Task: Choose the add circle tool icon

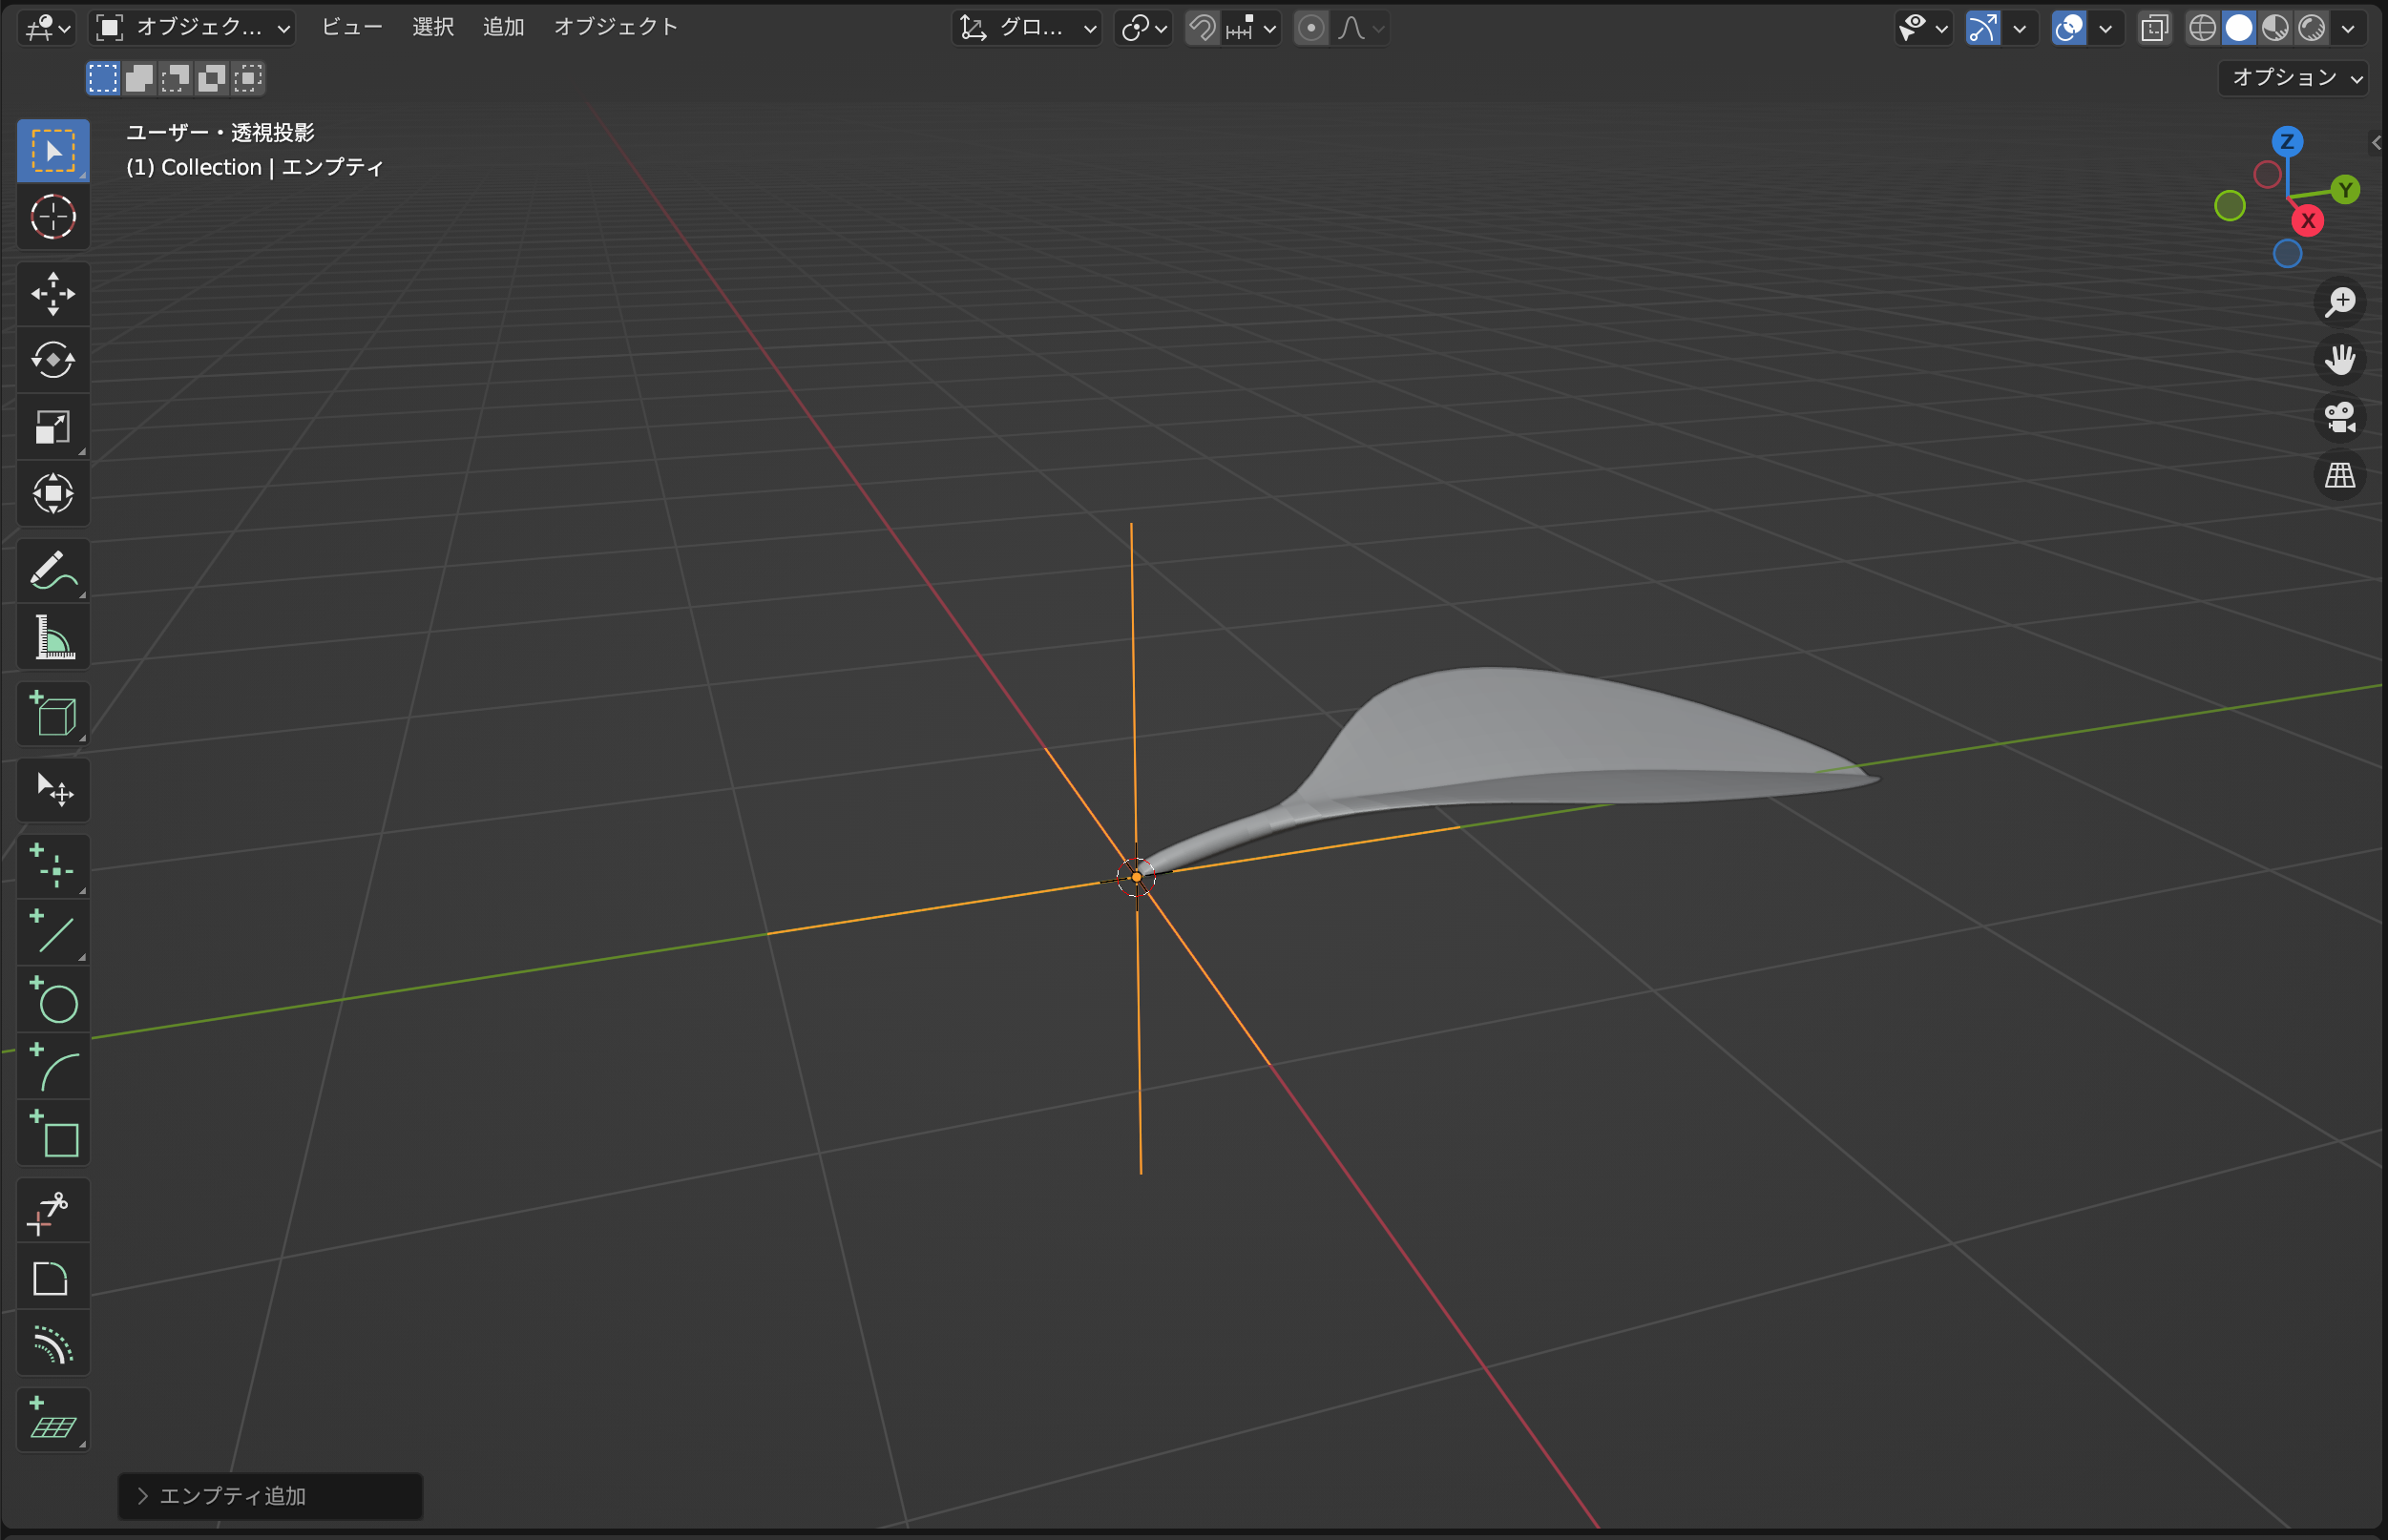Action: point(53,1000)
